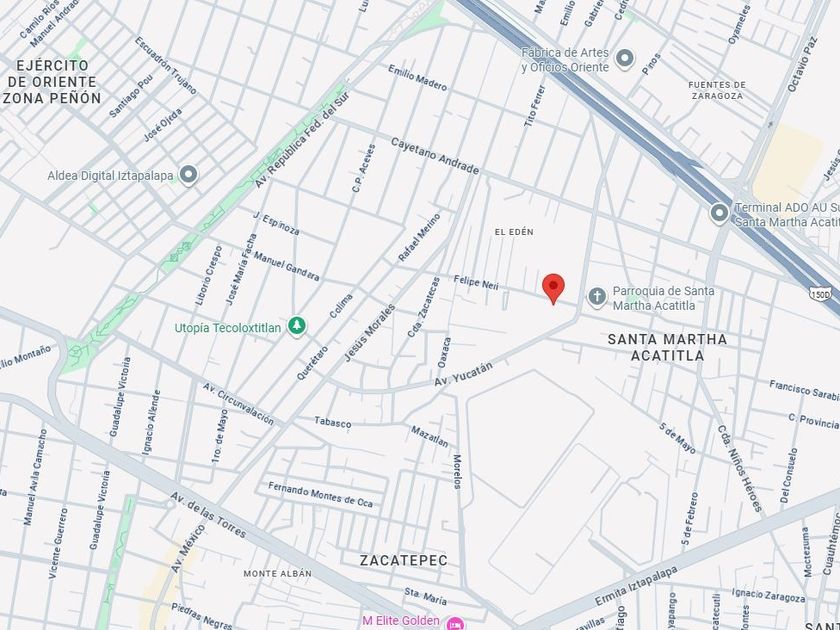Open the Parroquia de Santa Martha Acatitla label

tap(663, 298)
